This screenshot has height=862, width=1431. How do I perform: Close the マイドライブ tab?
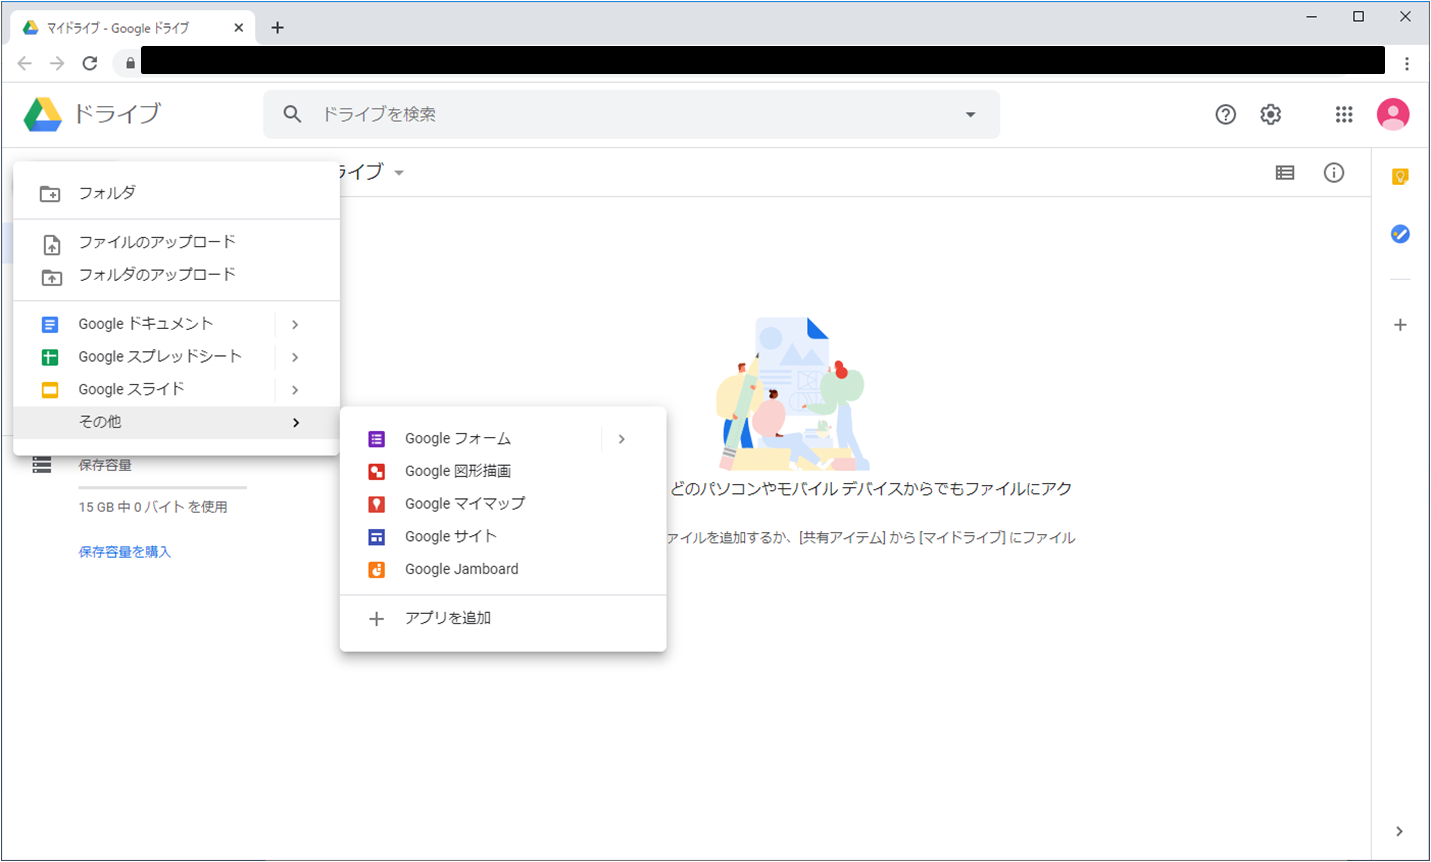click(x=238, y=28)
